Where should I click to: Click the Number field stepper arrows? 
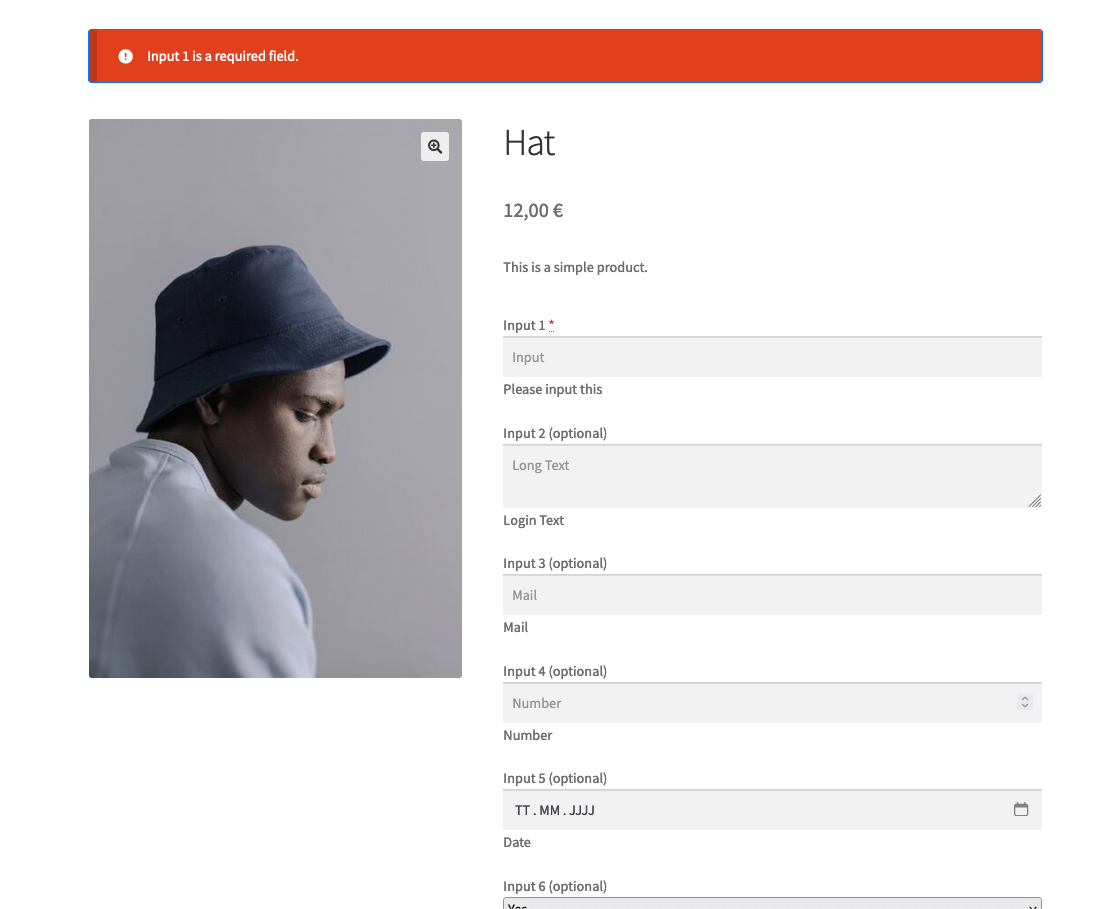1025,702
